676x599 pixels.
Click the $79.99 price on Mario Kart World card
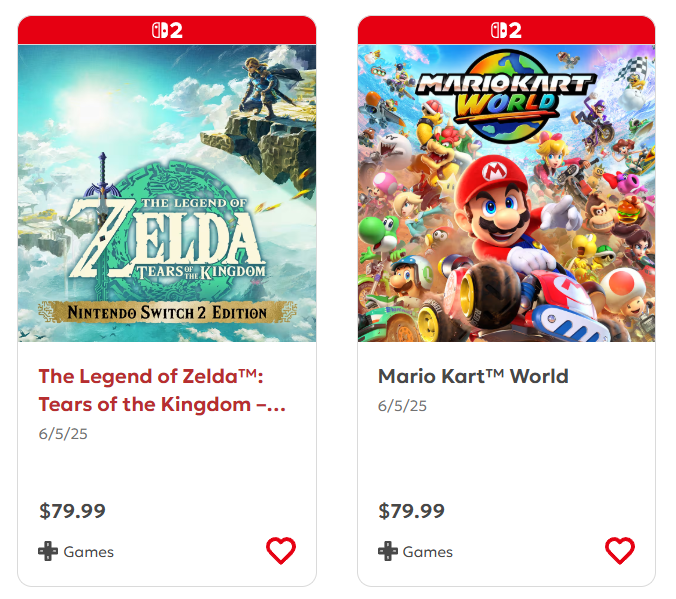412,511
